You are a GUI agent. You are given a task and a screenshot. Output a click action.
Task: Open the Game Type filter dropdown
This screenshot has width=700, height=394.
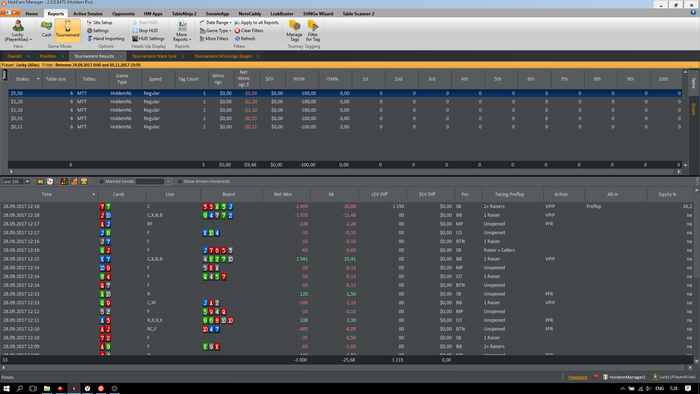coord(216,30)
